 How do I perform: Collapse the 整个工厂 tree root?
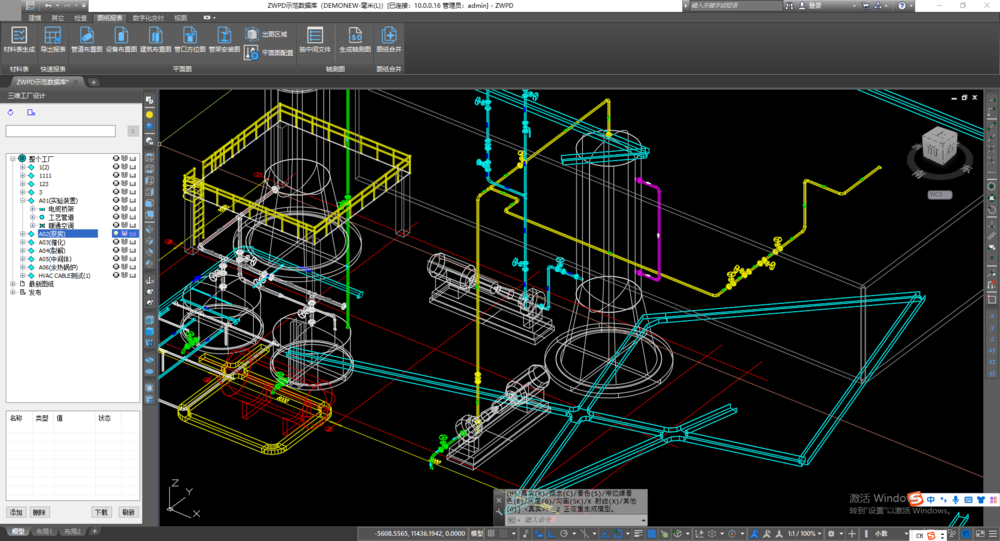tap(13, 158)
